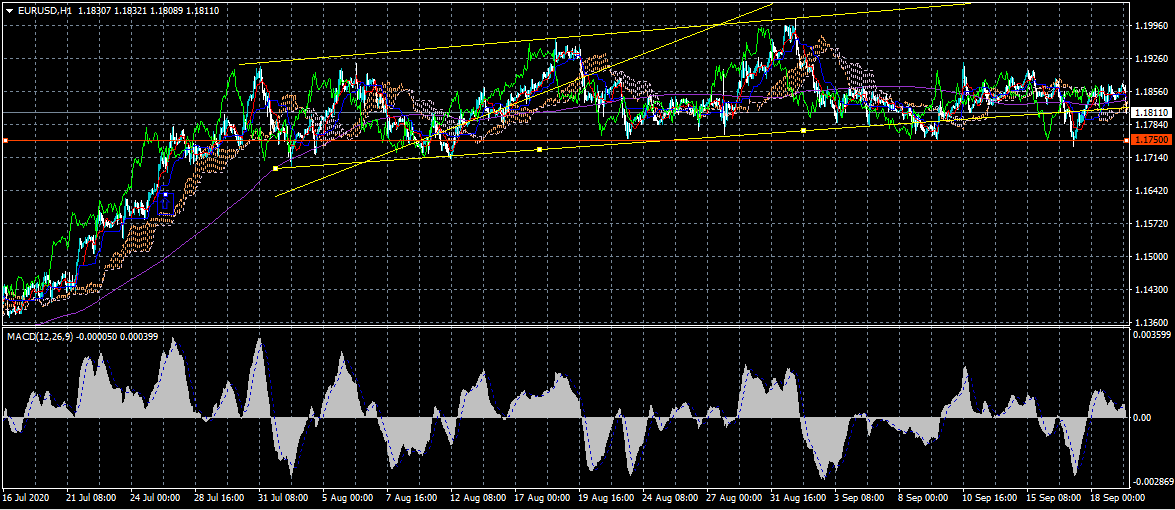This screenshot has width=1175, height=510.
Task: Click the 1.13600 price scale label
Action: pyautogui.click(x=1152, y=322)
